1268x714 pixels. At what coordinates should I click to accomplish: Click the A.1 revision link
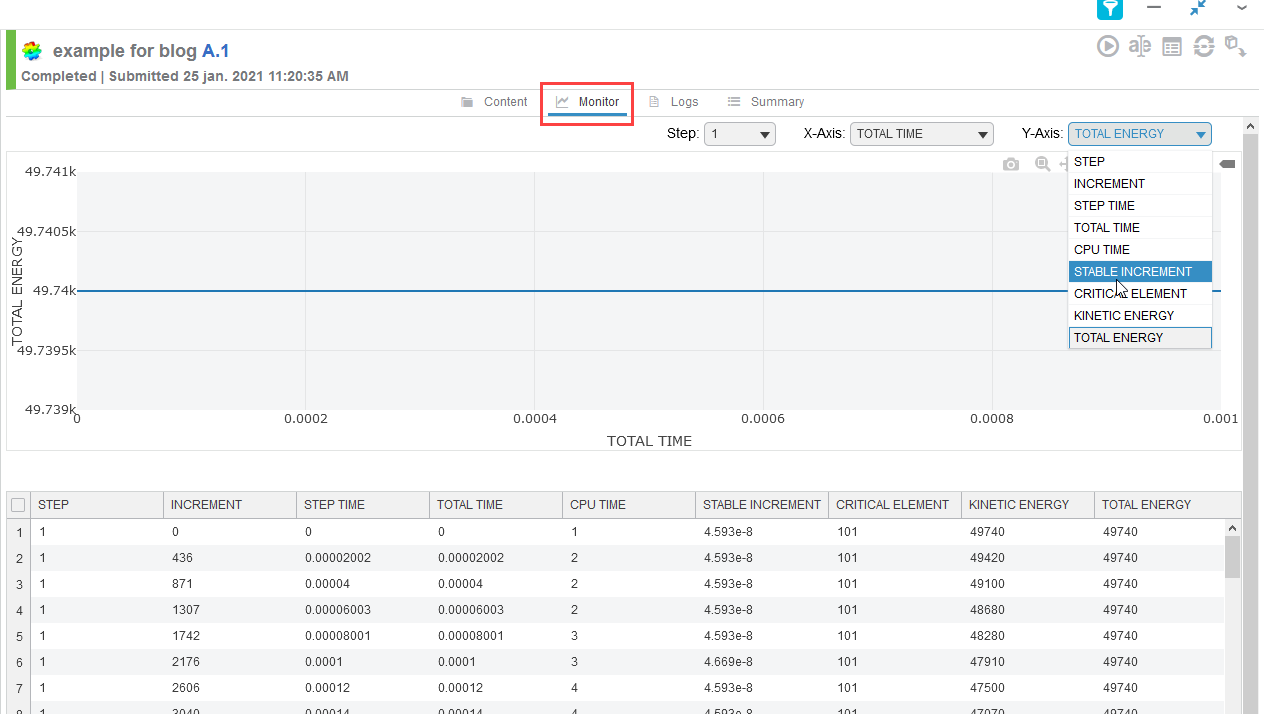pyautogui.click(x=216, y=51)
